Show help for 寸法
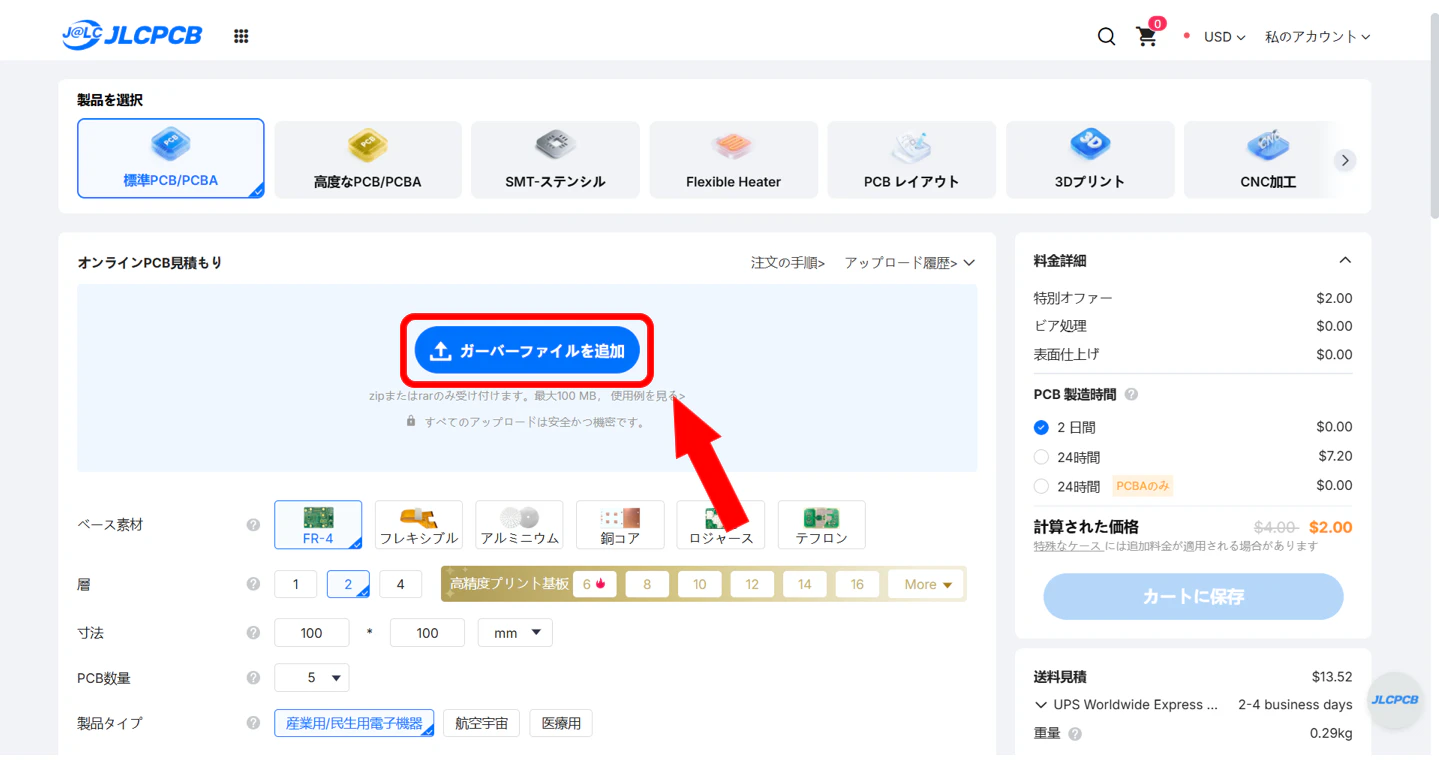The height and width of the screenshot is (763, 1439). pos(253,632)
